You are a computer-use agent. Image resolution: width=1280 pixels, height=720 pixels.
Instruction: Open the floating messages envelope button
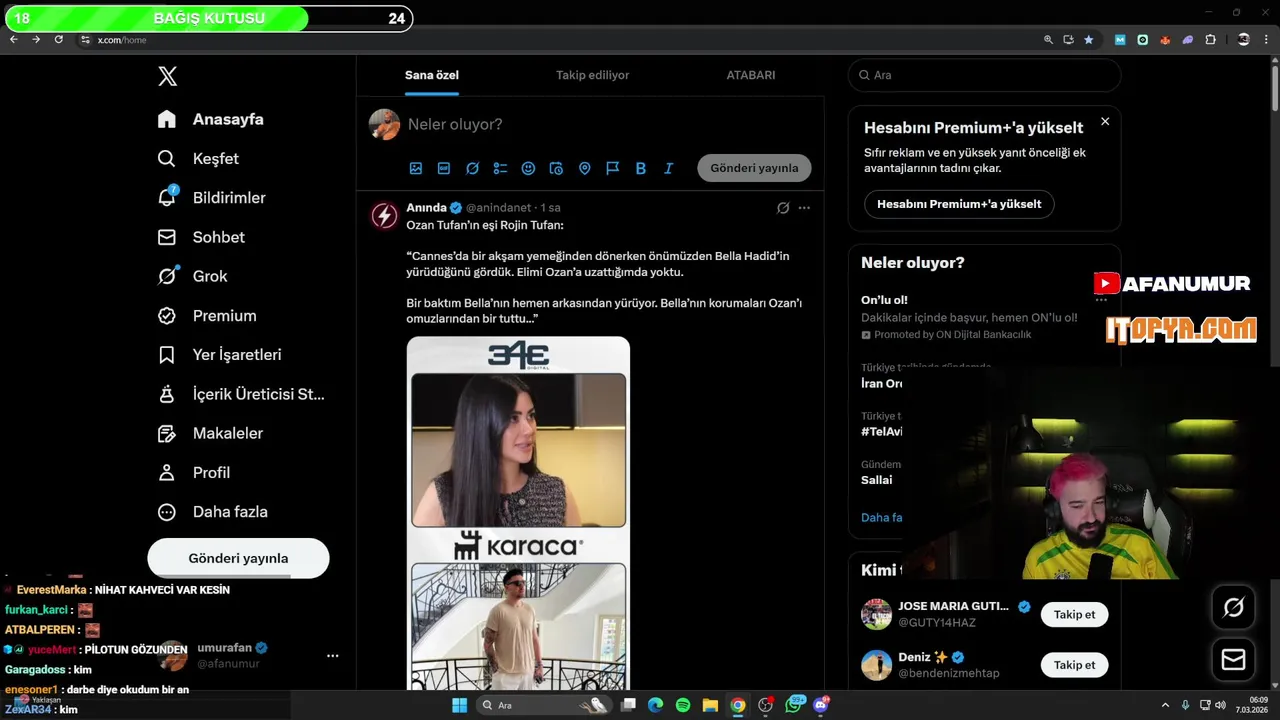[x=1233, y=660]
